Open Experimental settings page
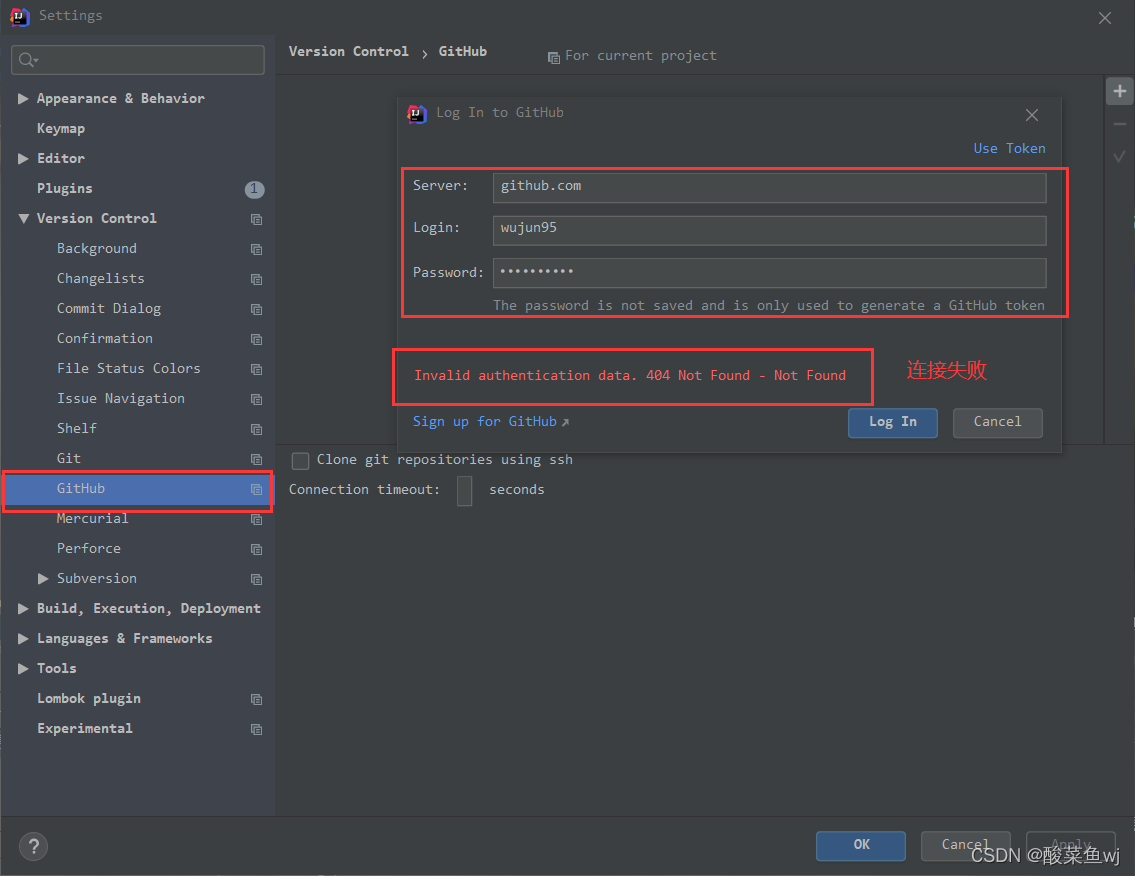Viewport: 1135px width, 876px height. [x=85, y=728]
